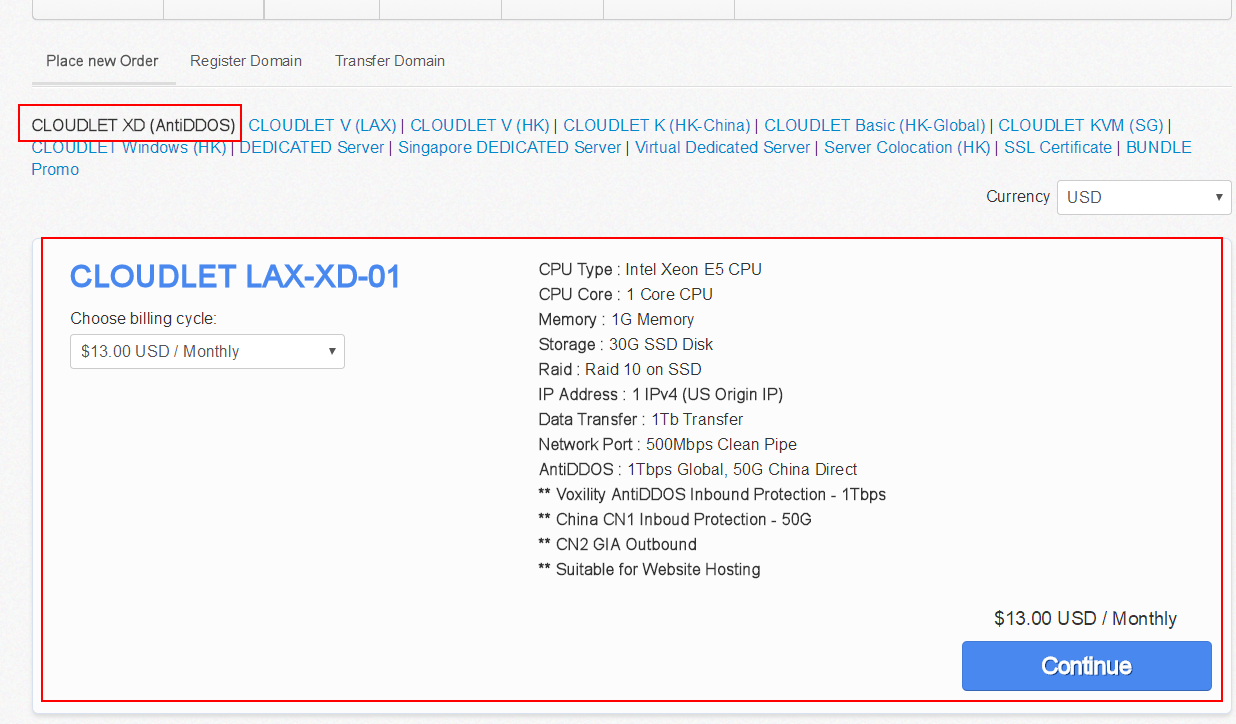The image size is (1236, 724).
Task: Switch to the Transfer Domain tab
Action: (x=390, y=61)
